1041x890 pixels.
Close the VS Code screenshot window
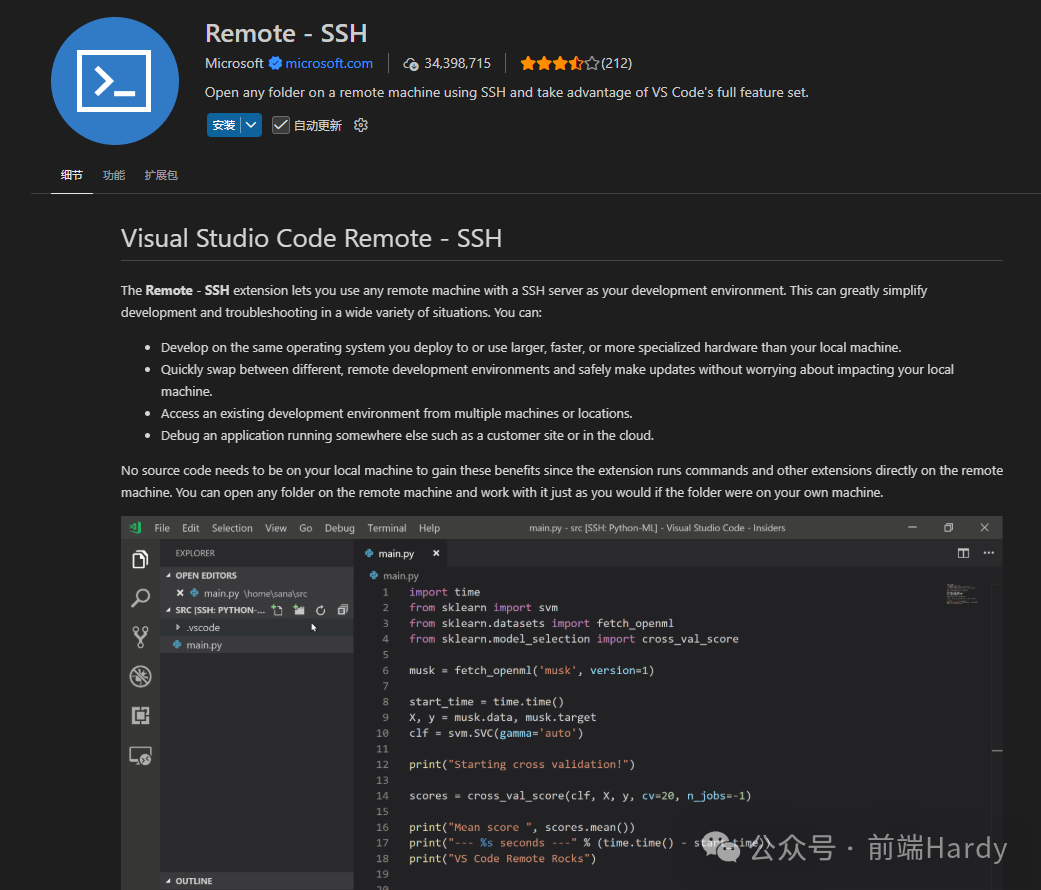tap(985, 528)
